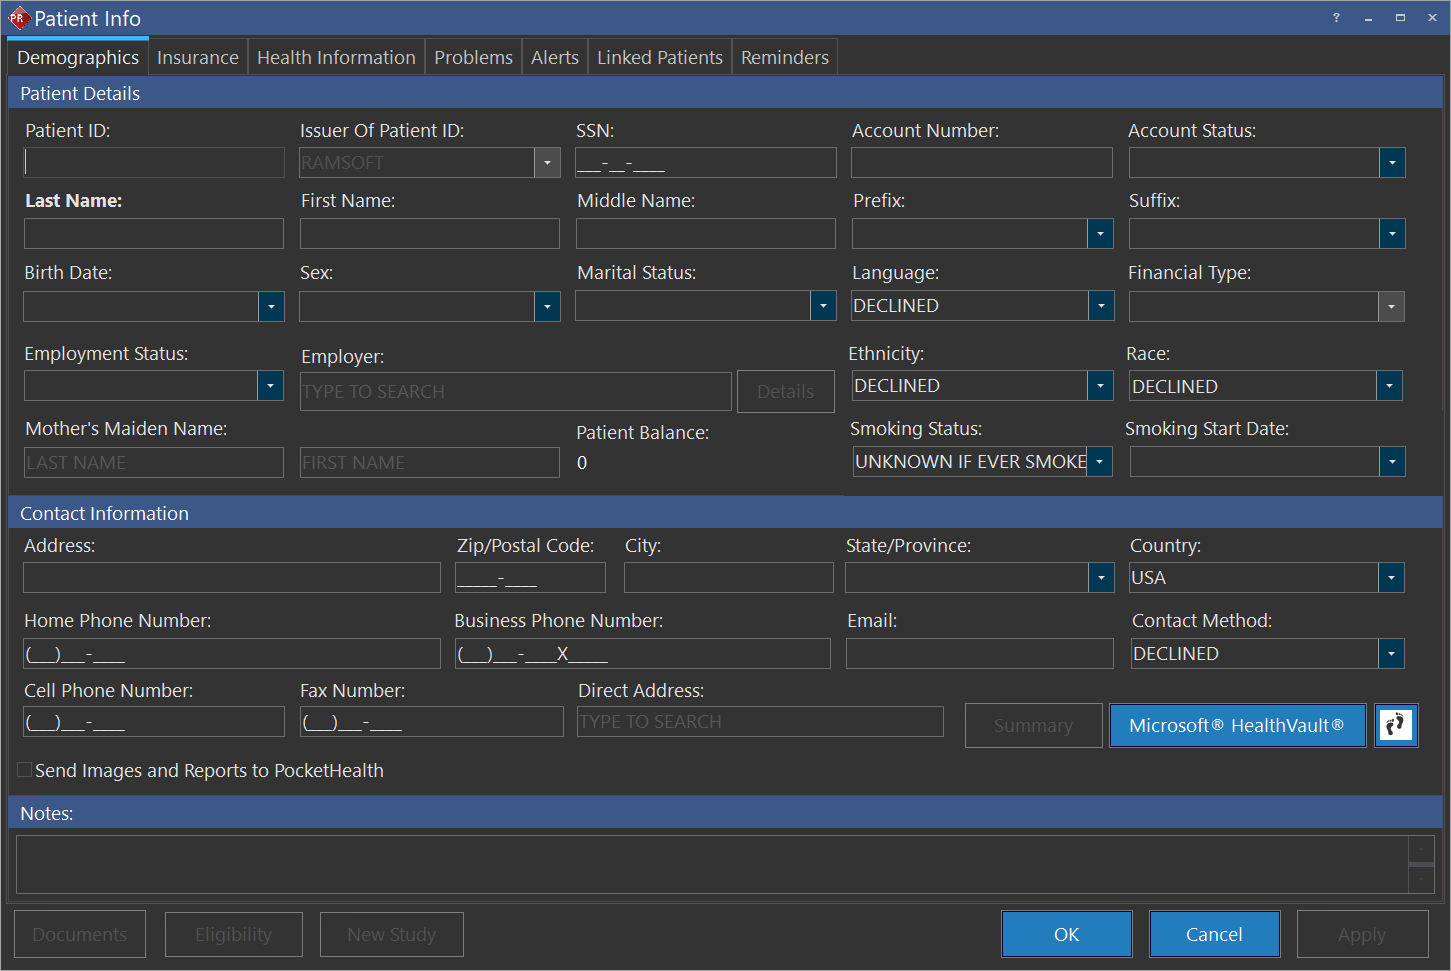Open the State/Province dropdown
The width and height of the screenshot is (1451, 971).
point(1101,578)
